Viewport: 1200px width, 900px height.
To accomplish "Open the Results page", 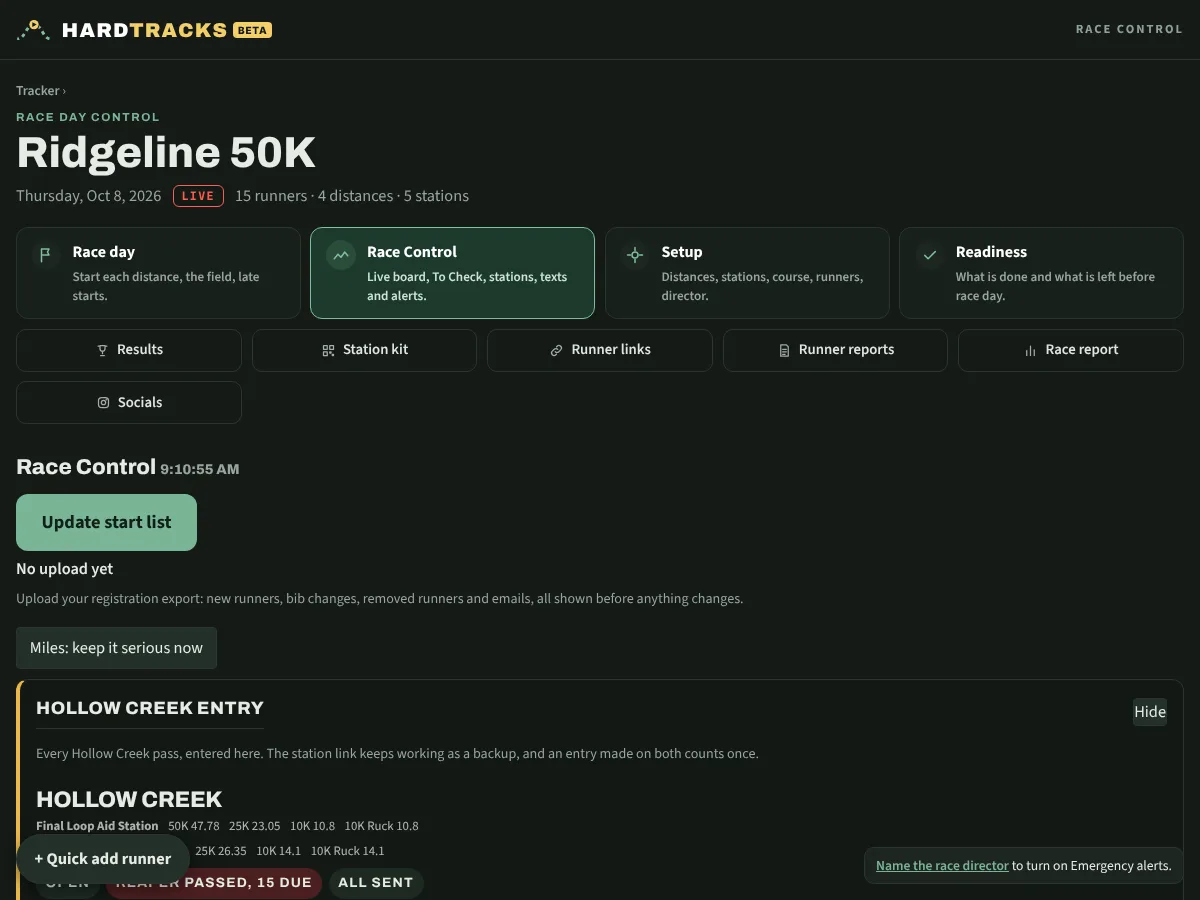I will 129,350.
